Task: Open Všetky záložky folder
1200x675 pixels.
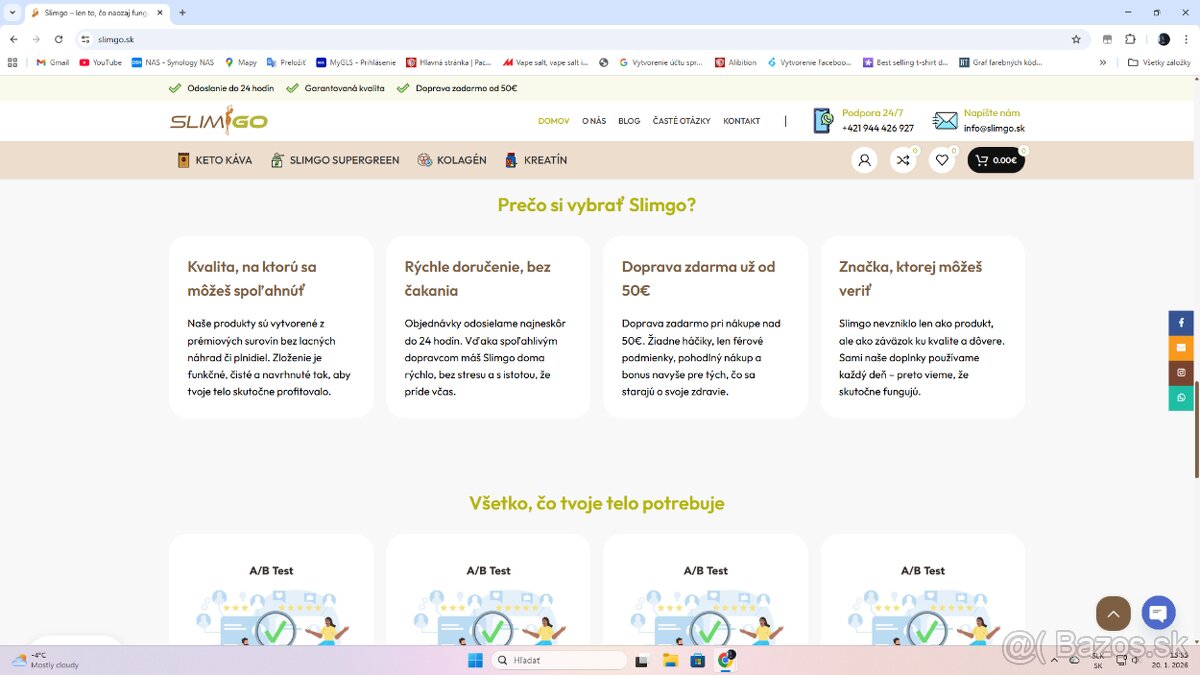Action: (1158, 62)
